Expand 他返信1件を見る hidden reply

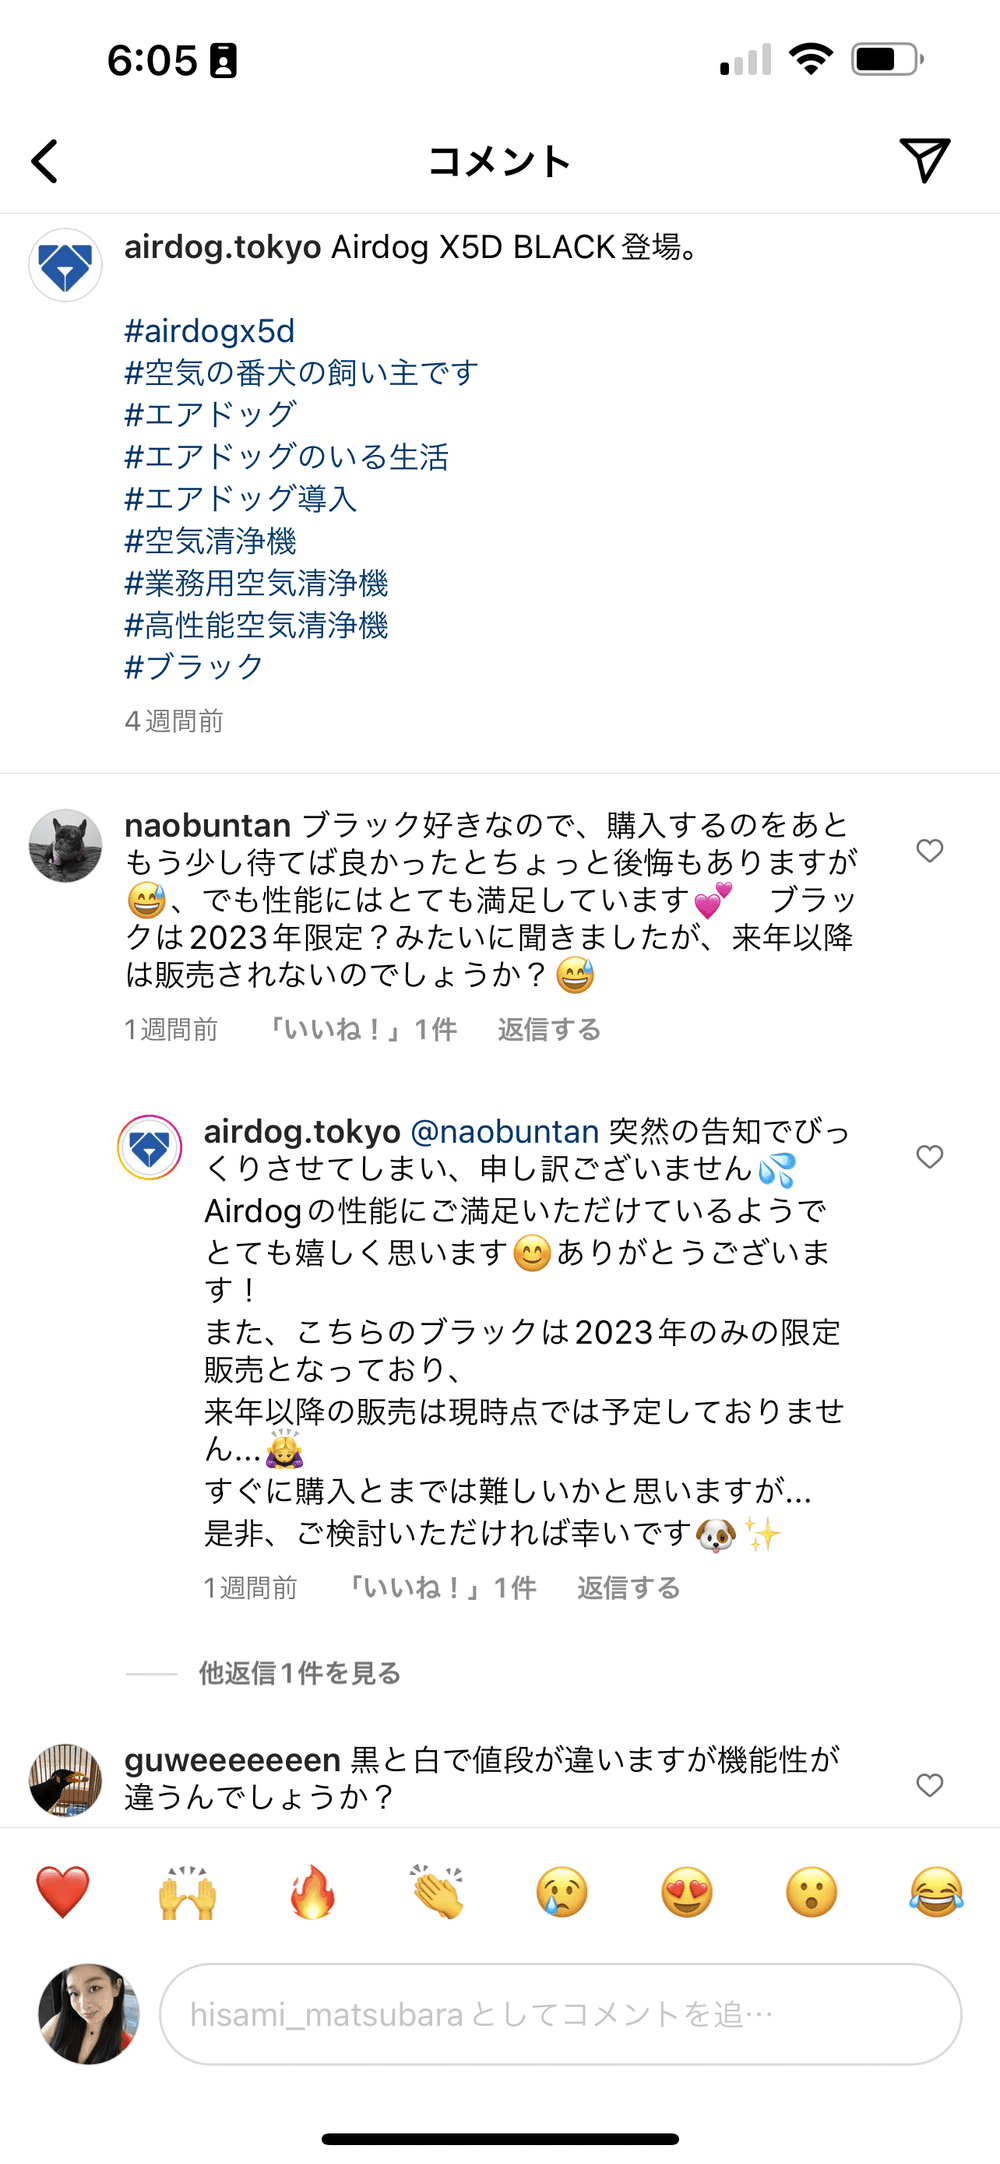pyautogui.click(x=299, y=1673)
